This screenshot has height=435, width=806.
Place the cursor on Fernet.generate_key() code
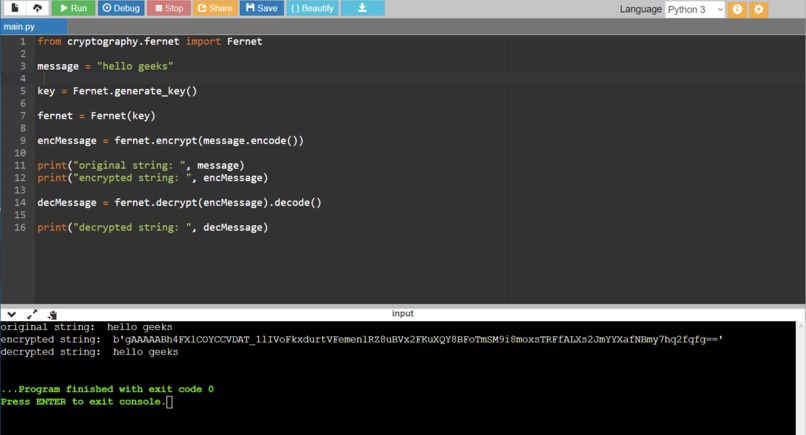coord(135,91)
